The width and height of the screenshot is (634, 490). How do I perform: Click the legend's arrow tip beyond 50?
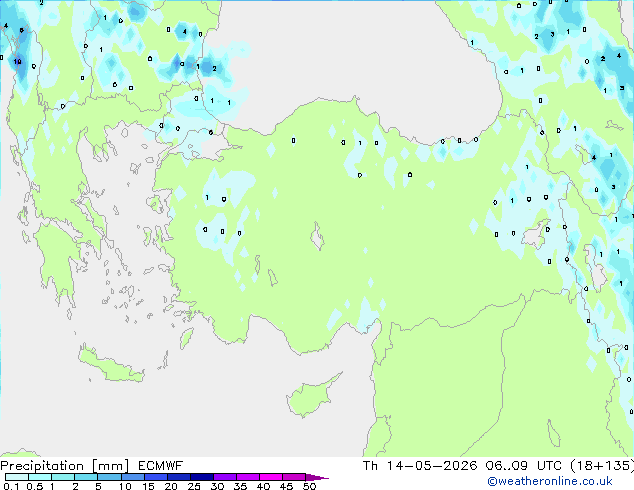click(x=317, y=477)
